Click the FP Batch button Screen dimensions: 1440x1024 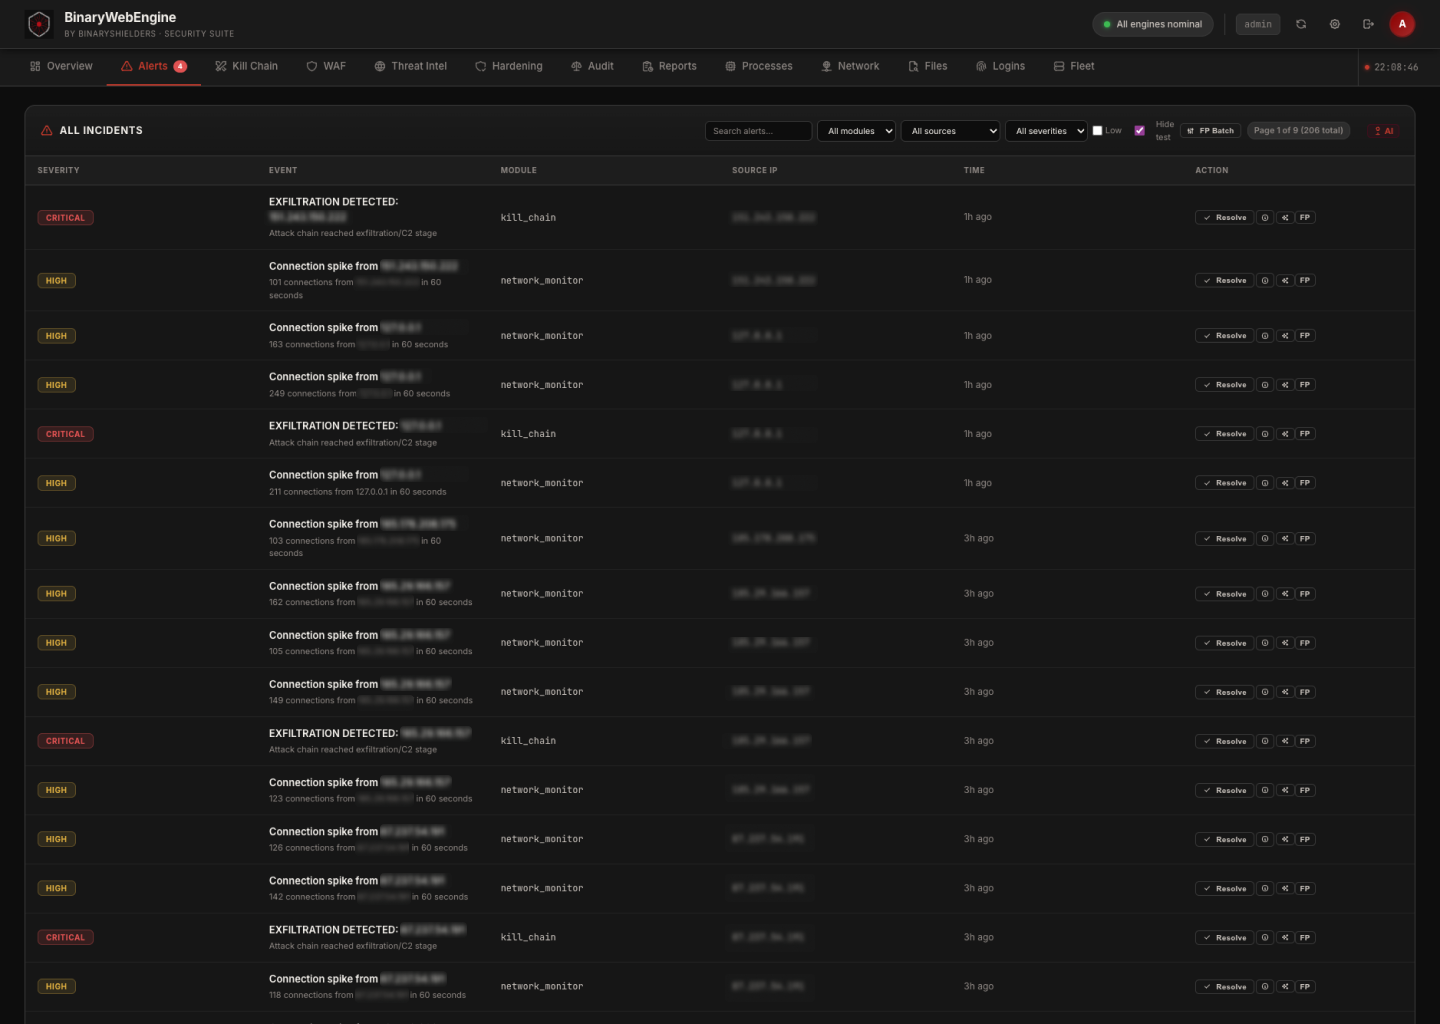(1210, 131)
